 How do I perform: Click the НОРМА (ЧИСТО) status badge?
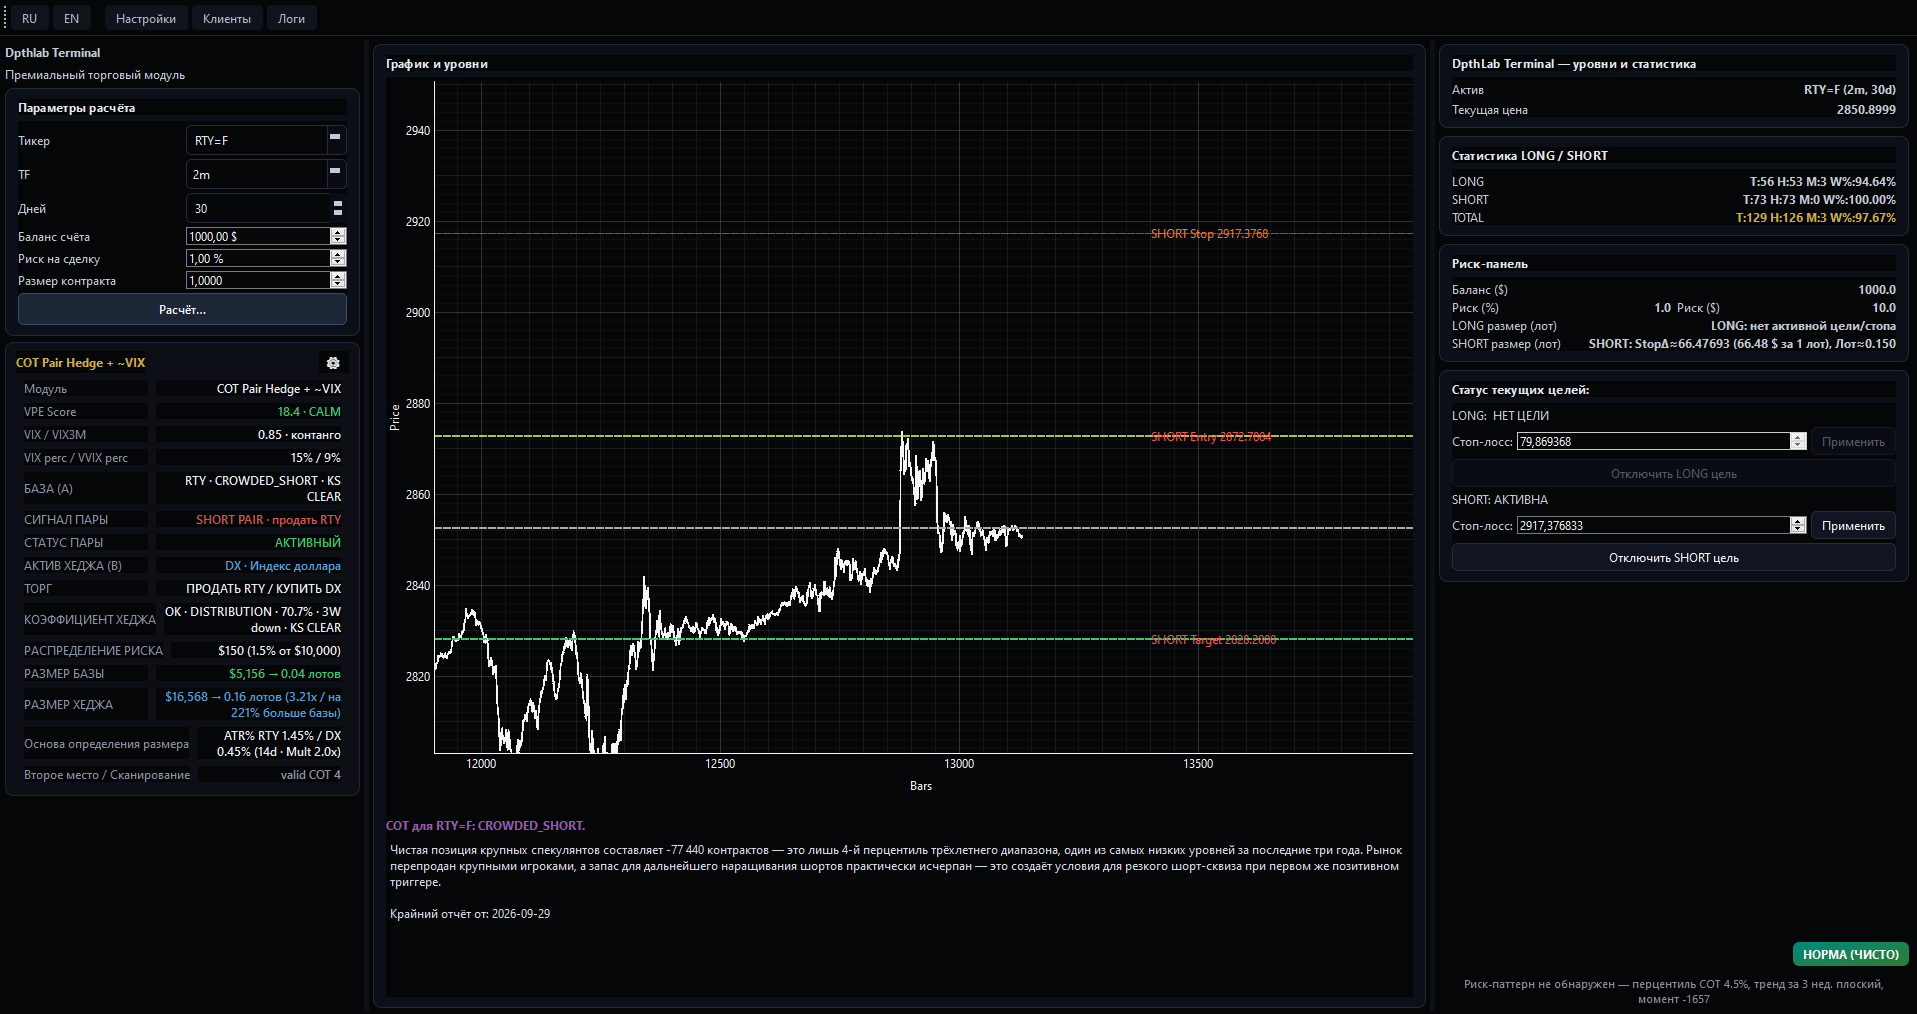tap(1850, 954)
